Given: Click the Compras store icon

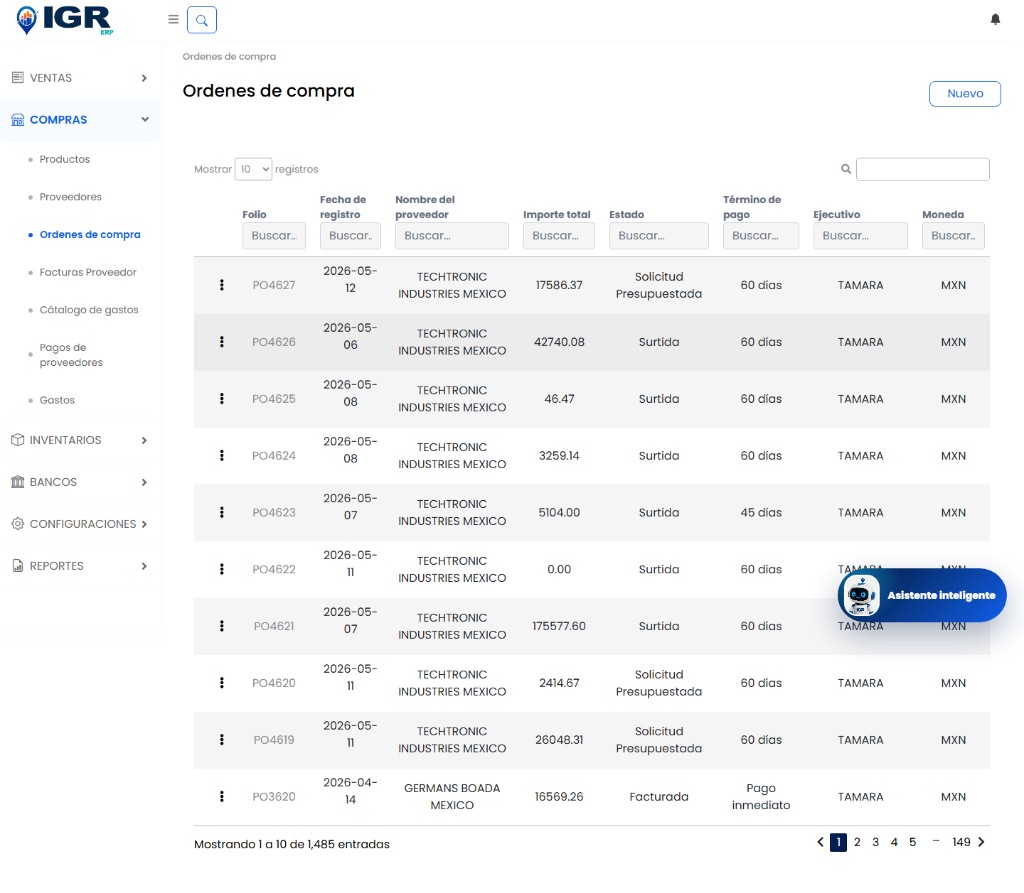Looking at the screenshot, I should (x=18, y=120).
